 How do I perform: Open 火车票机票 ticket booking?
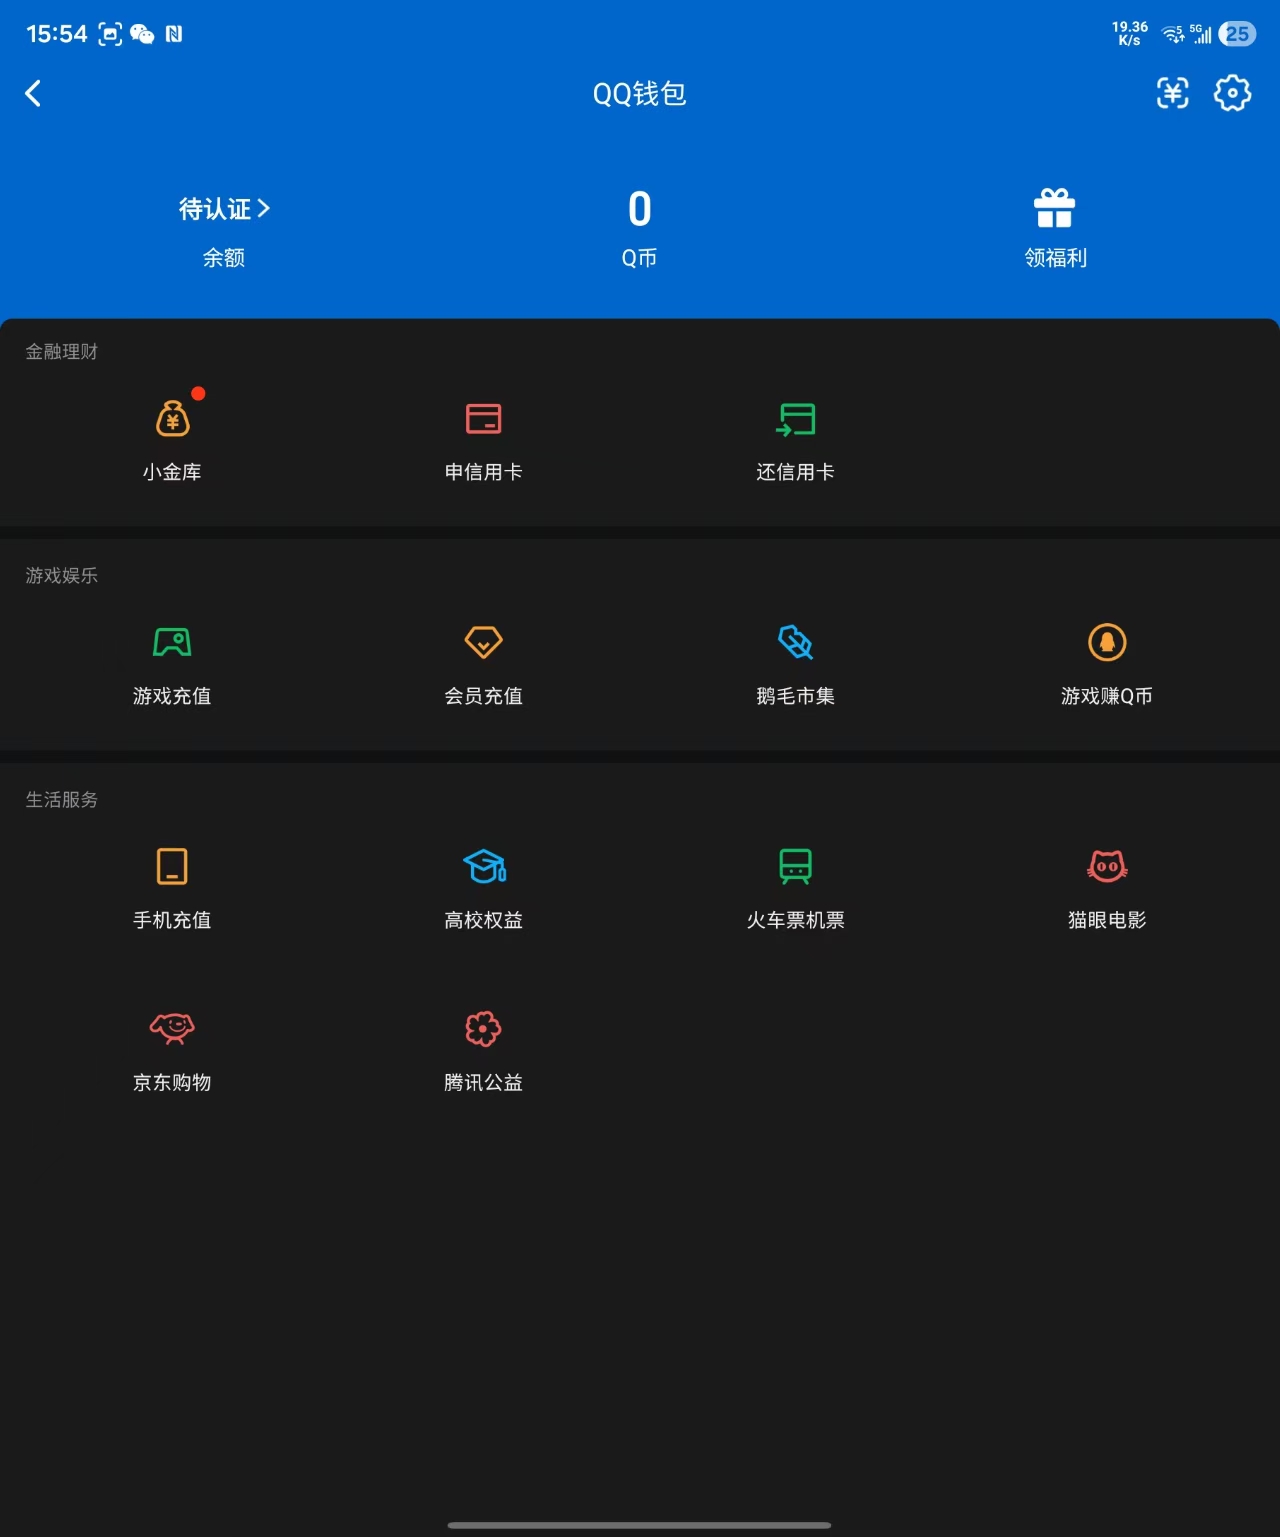(x=795, y=884)
